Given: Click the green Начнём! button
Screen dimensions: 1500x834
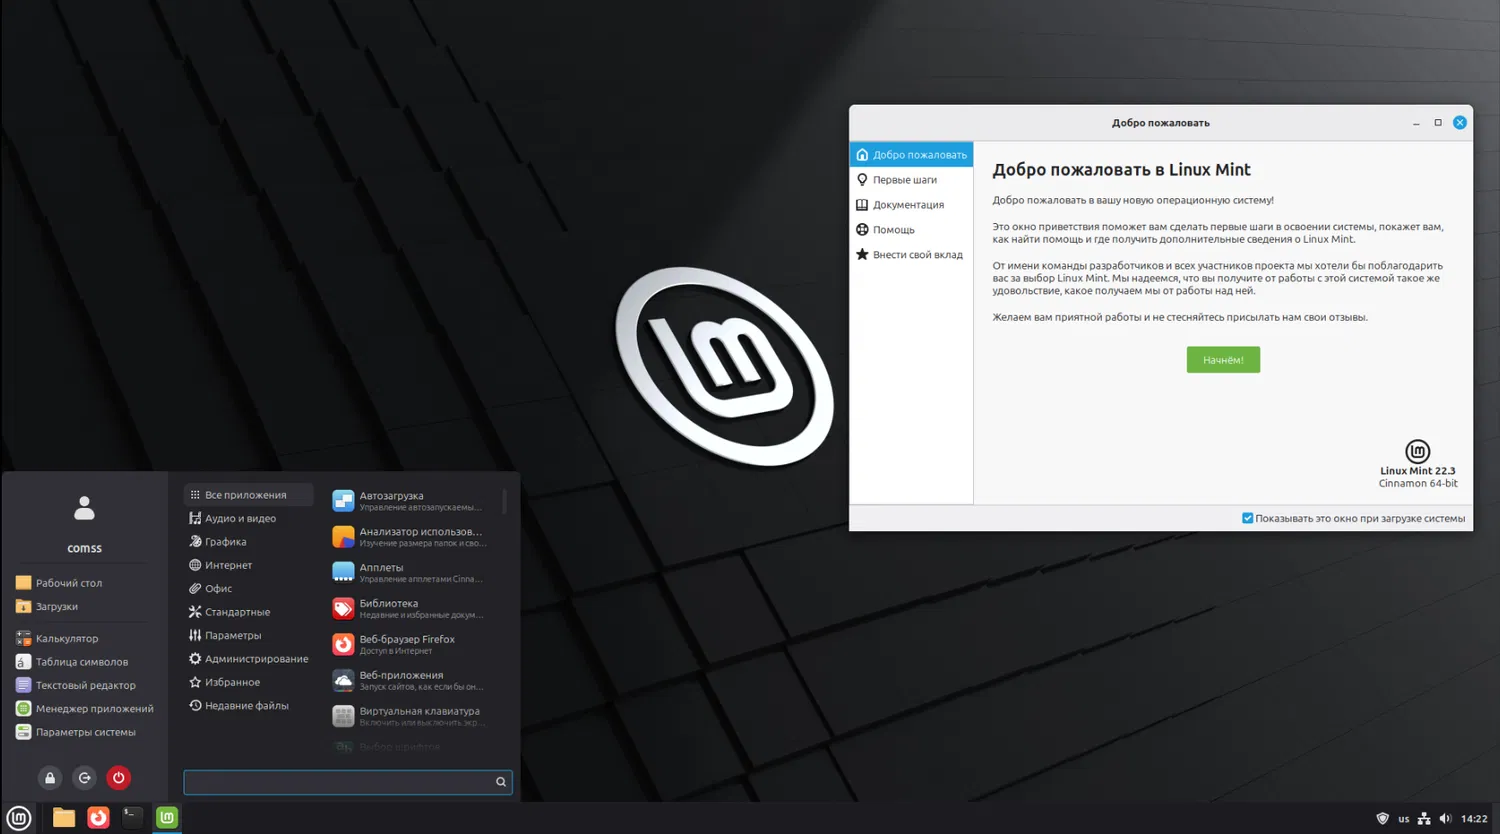Looking at the screenshot, I should (1223, 360).
